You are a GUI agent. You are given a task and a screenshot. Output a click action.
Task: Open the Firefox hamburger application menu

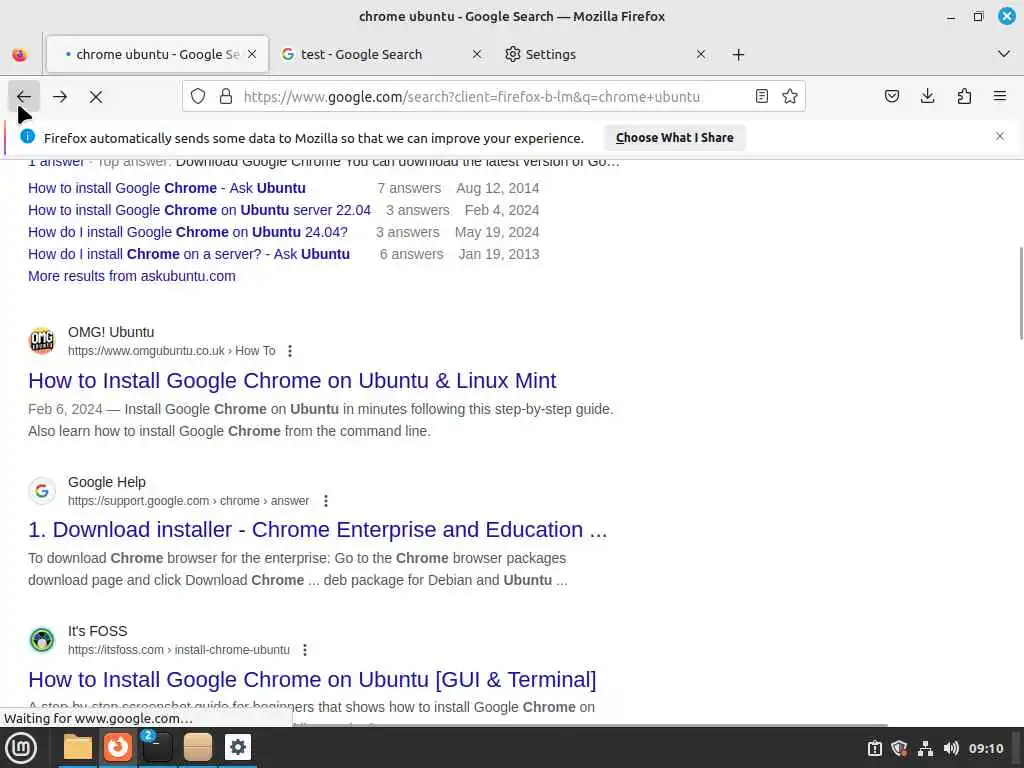click(x=1000, y=97)
